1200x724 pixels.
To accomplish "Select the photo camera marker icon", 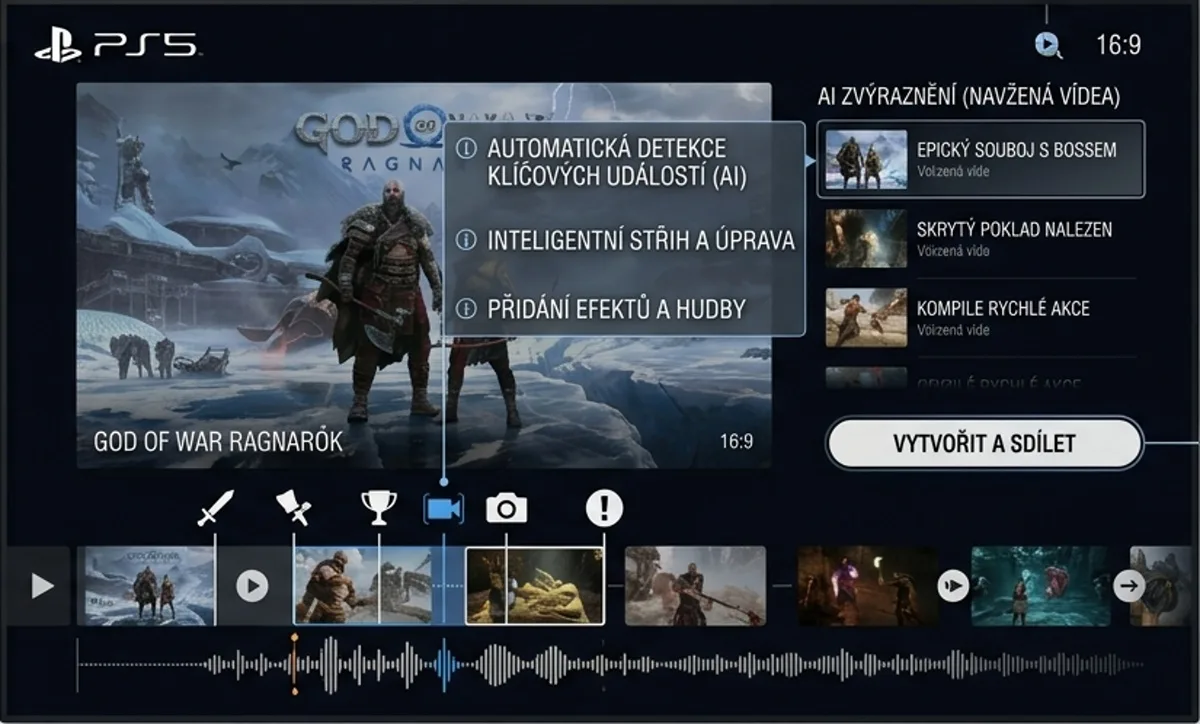I will pos(506,508).
